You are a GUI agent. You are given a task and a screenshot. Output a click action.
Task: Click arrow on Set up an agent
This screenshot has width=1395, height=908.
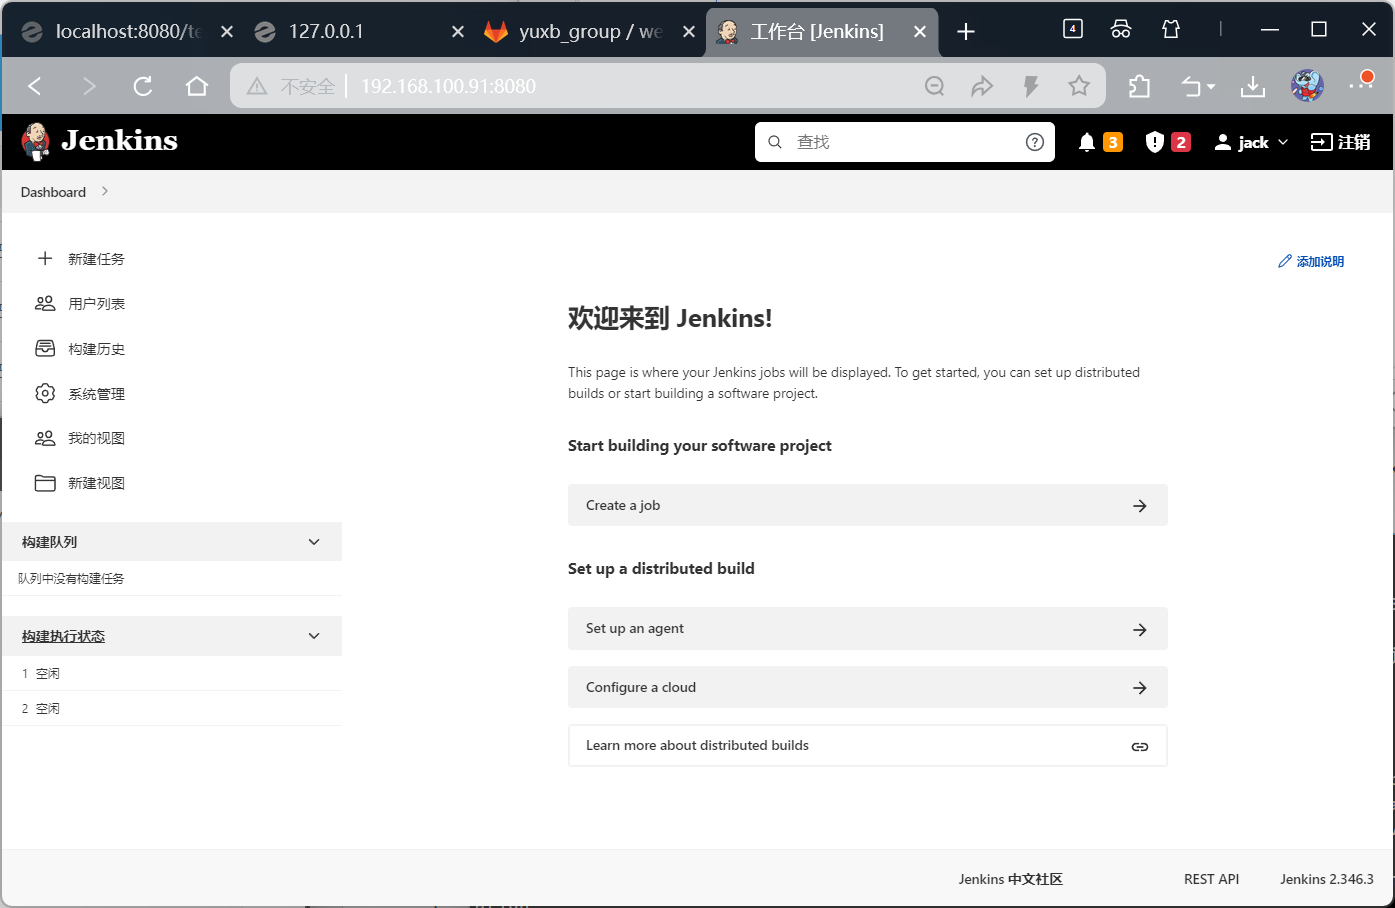1140,629
